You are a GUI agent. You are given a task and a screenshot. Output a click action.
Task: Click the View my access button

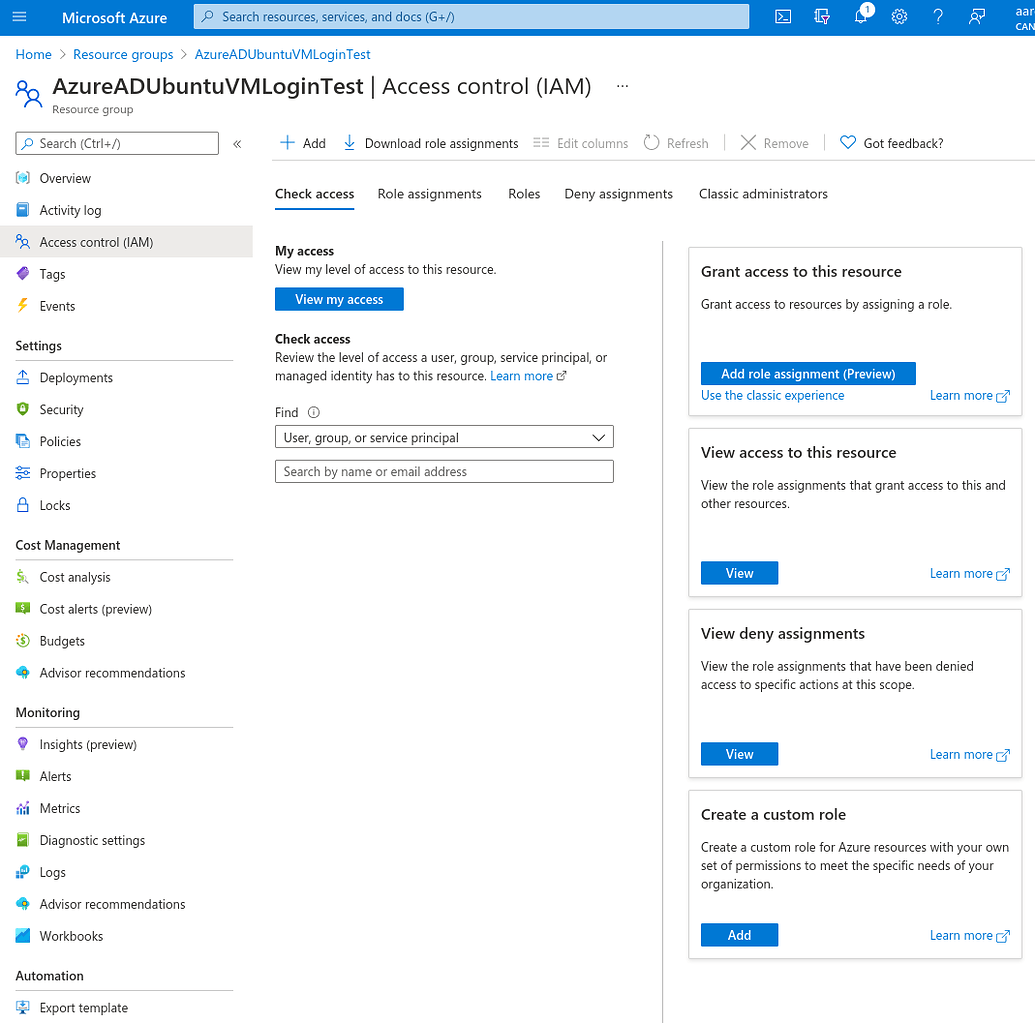pos(339,299)
